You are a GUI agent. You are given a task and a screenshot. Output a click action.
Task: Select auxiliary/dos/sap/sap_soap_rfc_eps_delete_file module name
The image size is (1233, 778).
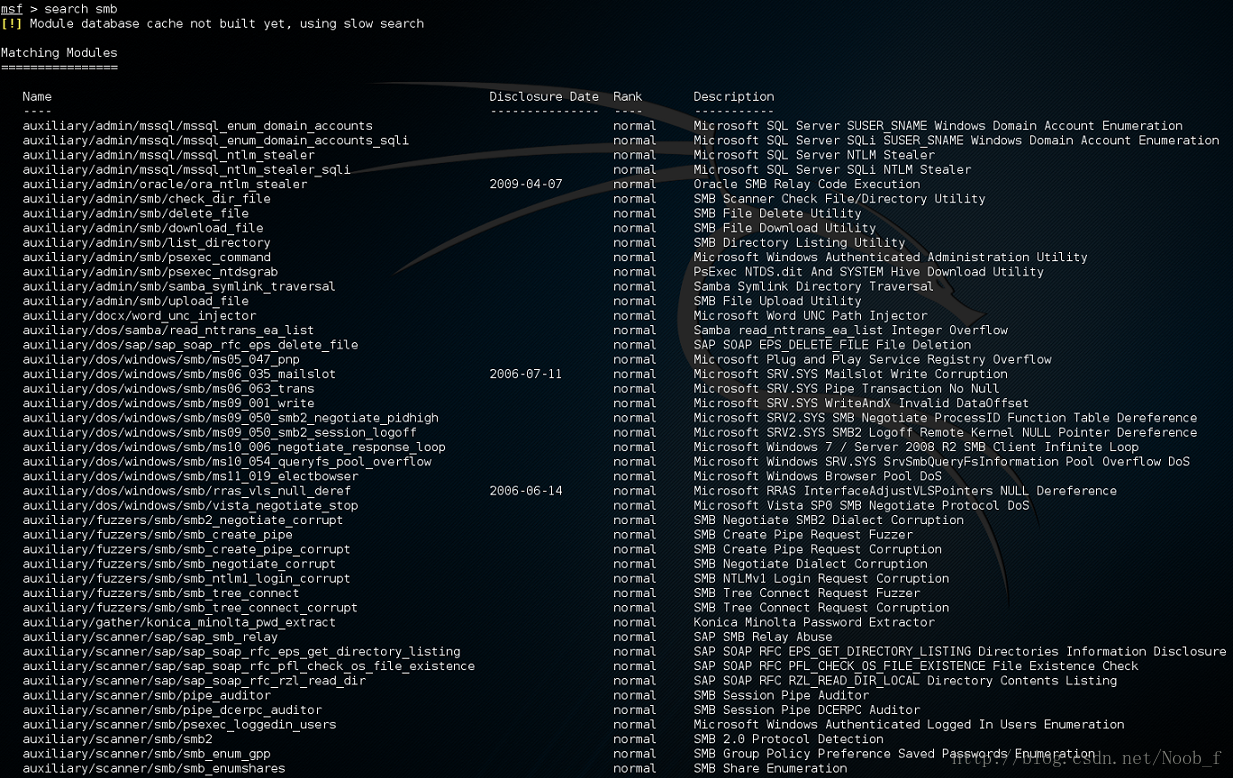click(191, 345)
